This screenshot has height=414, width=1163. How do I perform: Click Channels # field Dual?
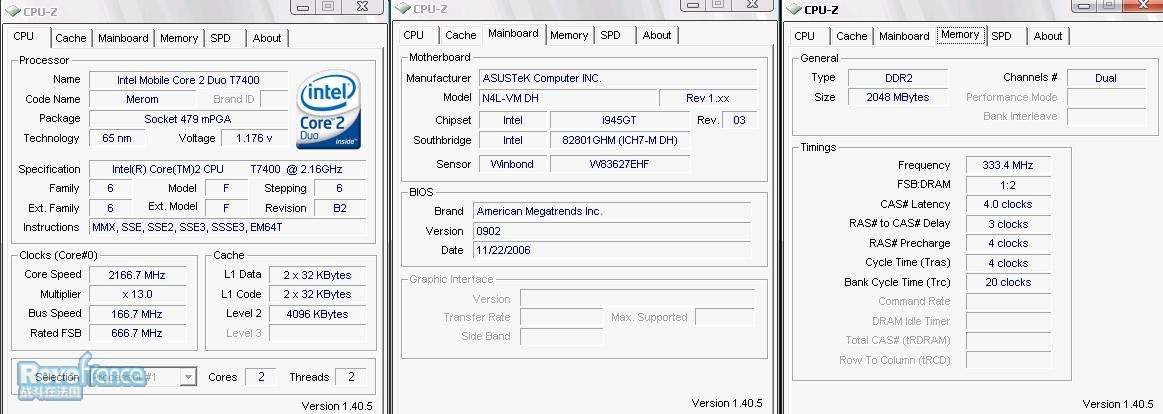[1105, 78]
